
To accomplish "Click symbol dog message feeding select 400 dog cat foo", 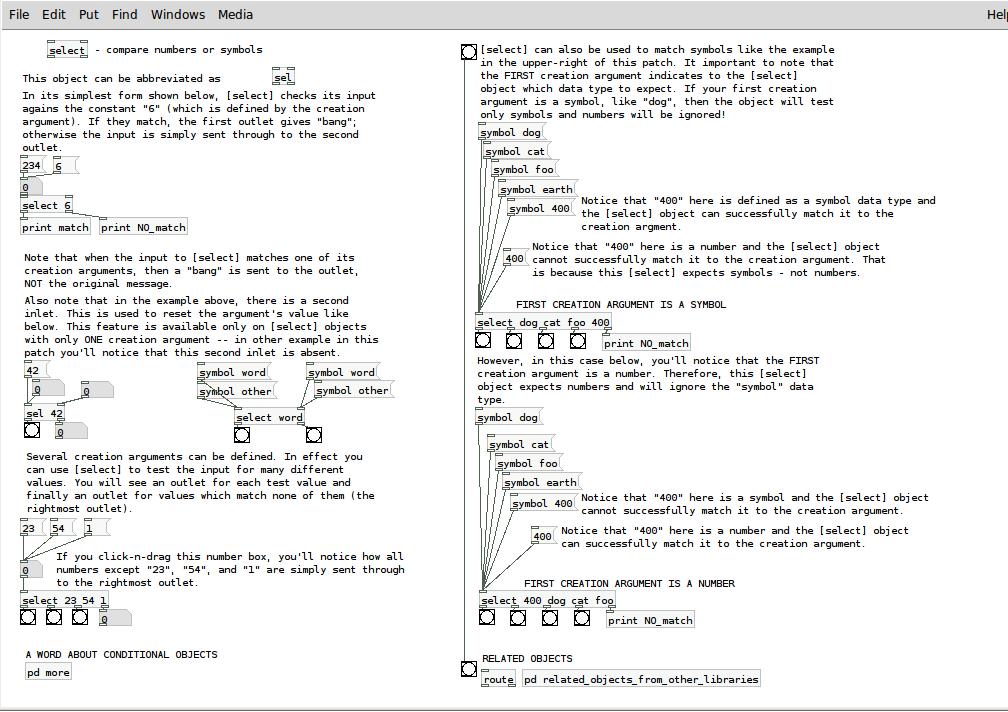I will point(509,417).
